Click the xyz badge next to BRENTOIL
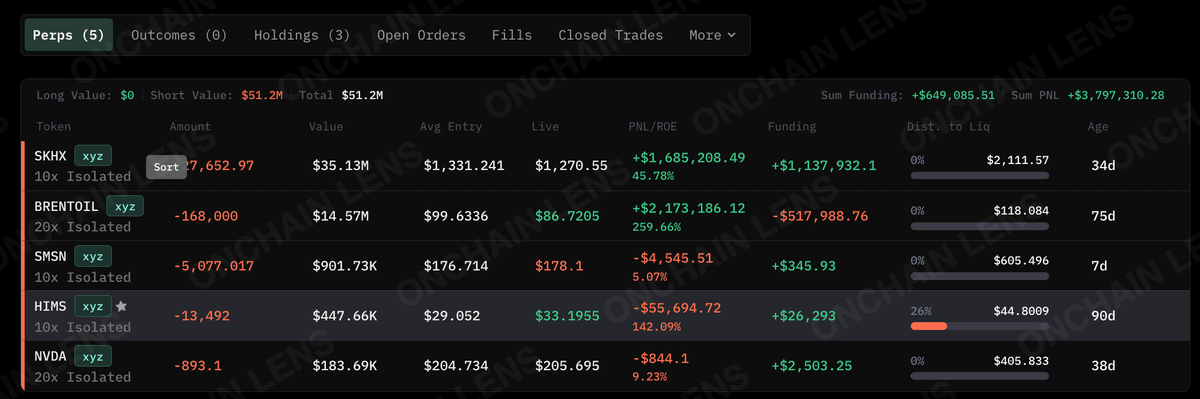 coord(125,206)
